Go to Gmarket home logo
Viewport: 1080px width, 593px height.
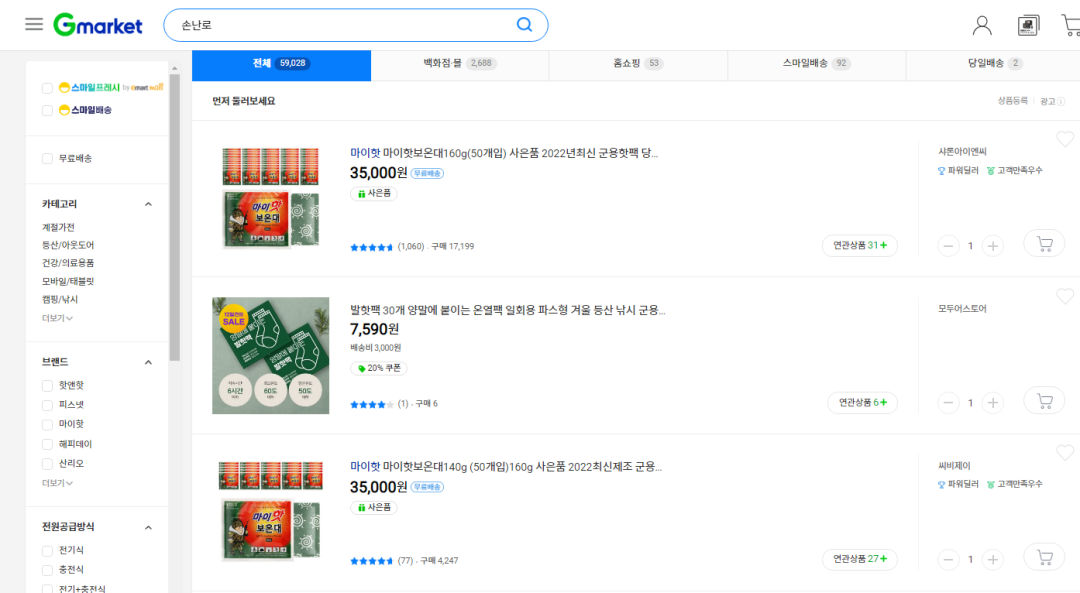(x=98, y=25)
